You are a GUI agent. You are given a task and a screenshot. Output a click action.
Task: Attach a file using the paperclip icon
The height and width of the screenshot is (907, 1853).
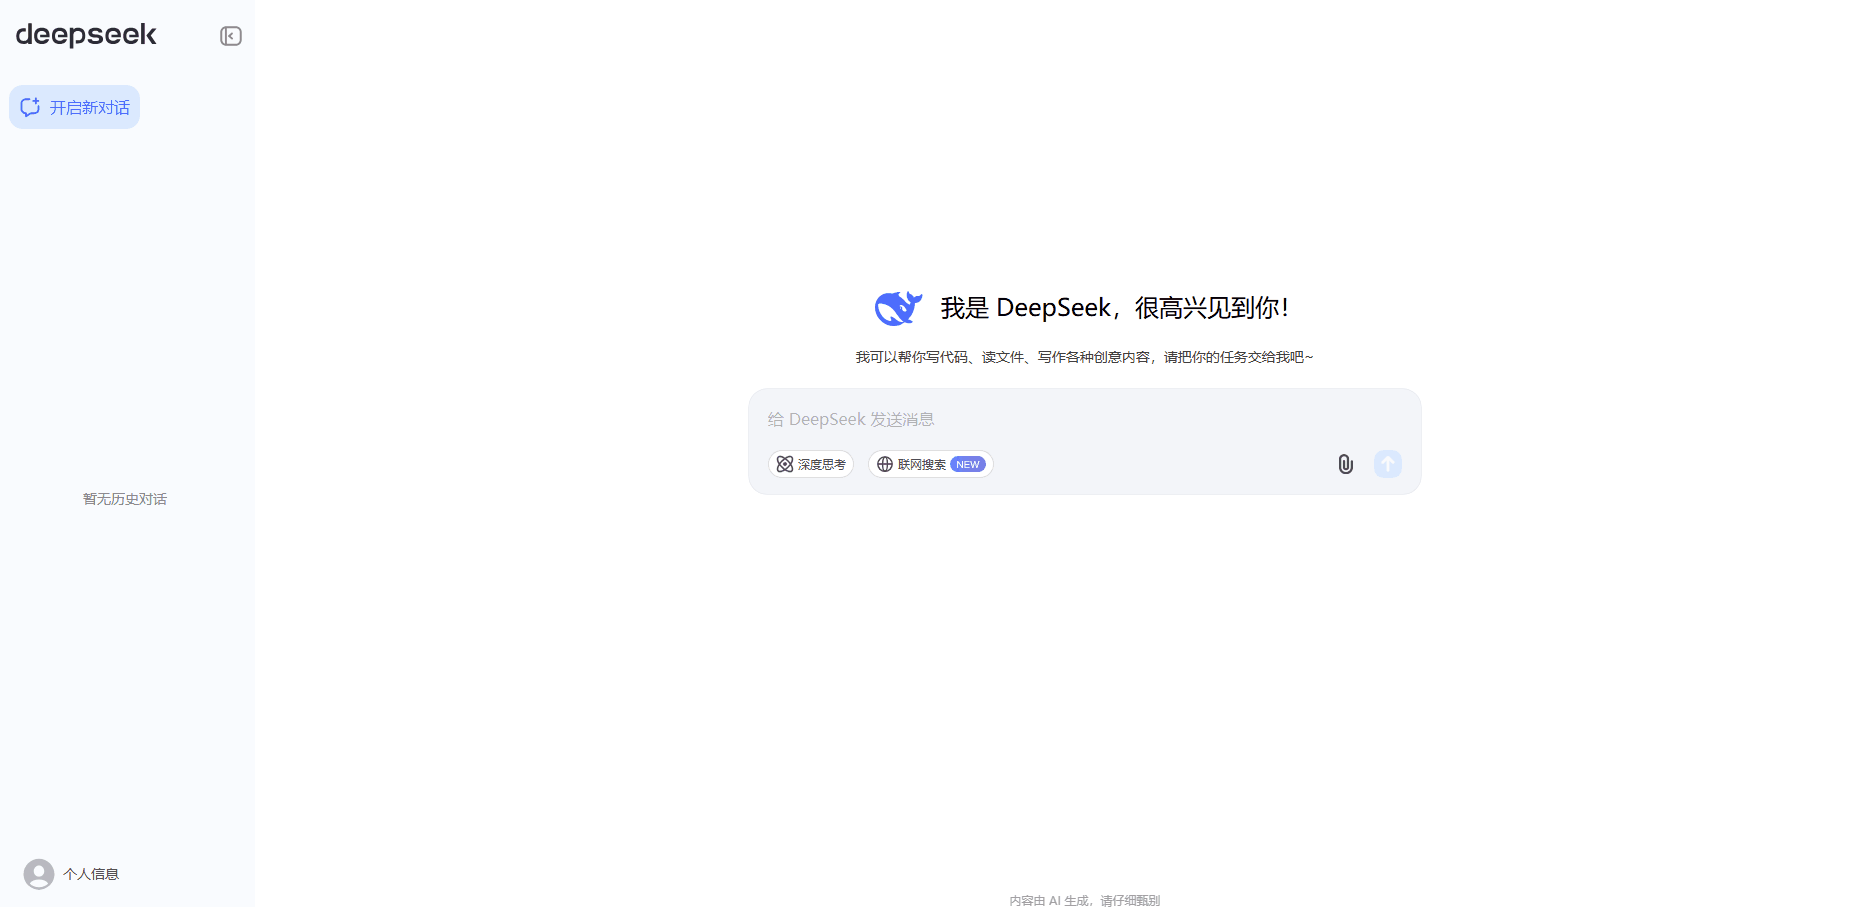[1346, 464]
